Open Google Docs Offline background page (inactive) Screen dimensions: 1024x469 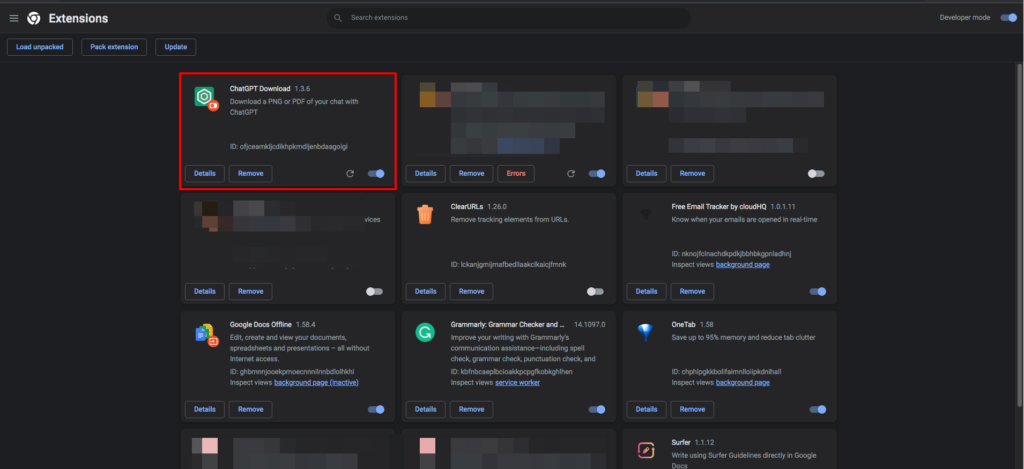click(316, 382)
